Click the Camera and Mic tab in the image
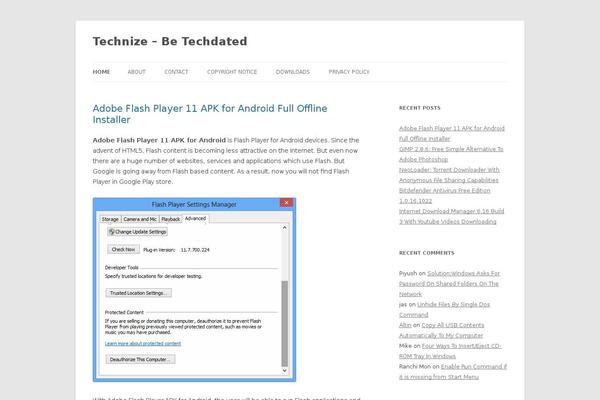Image resolution: width=600 pixels, height=400 pixels. pos(140,219)
